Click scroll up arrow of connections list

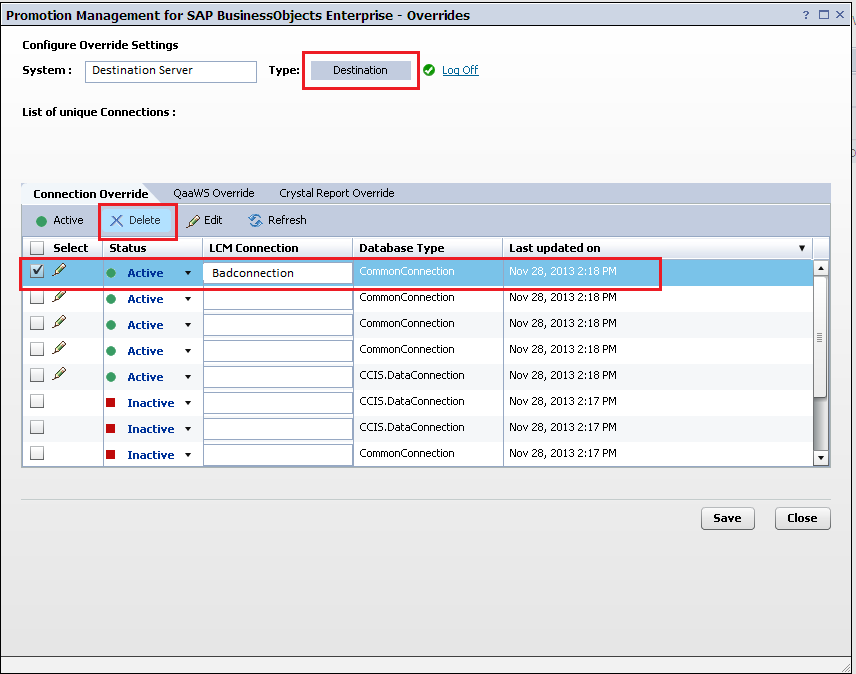821,268
